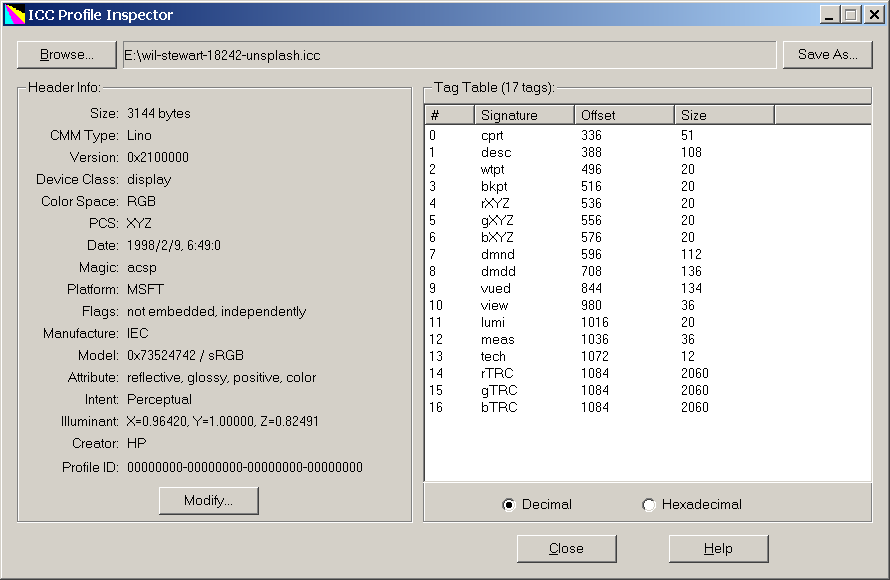Select the rTRC tag row
Screen dimensions: 890x580
click(x=498, y=374)
